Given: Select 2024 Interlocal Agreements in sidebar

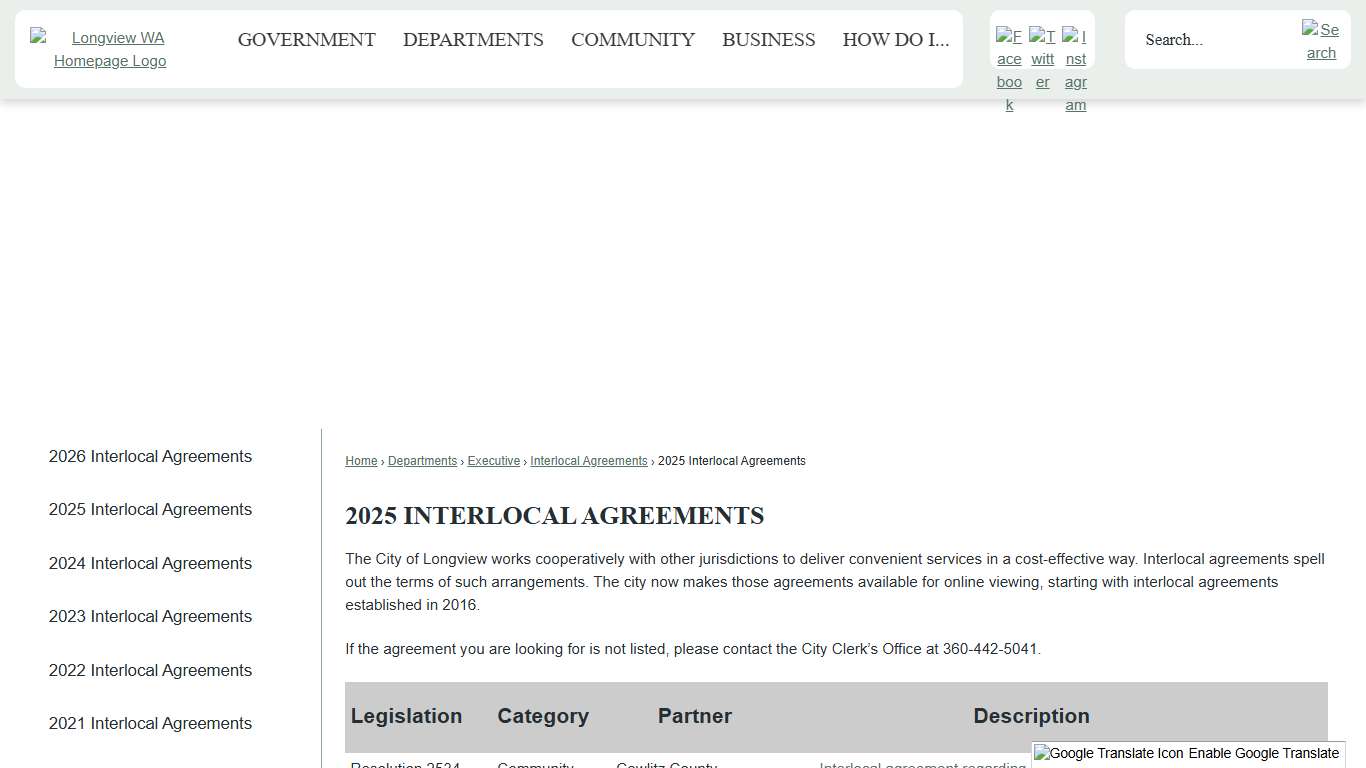Looking at the screenshot, I should click(150, 563).
